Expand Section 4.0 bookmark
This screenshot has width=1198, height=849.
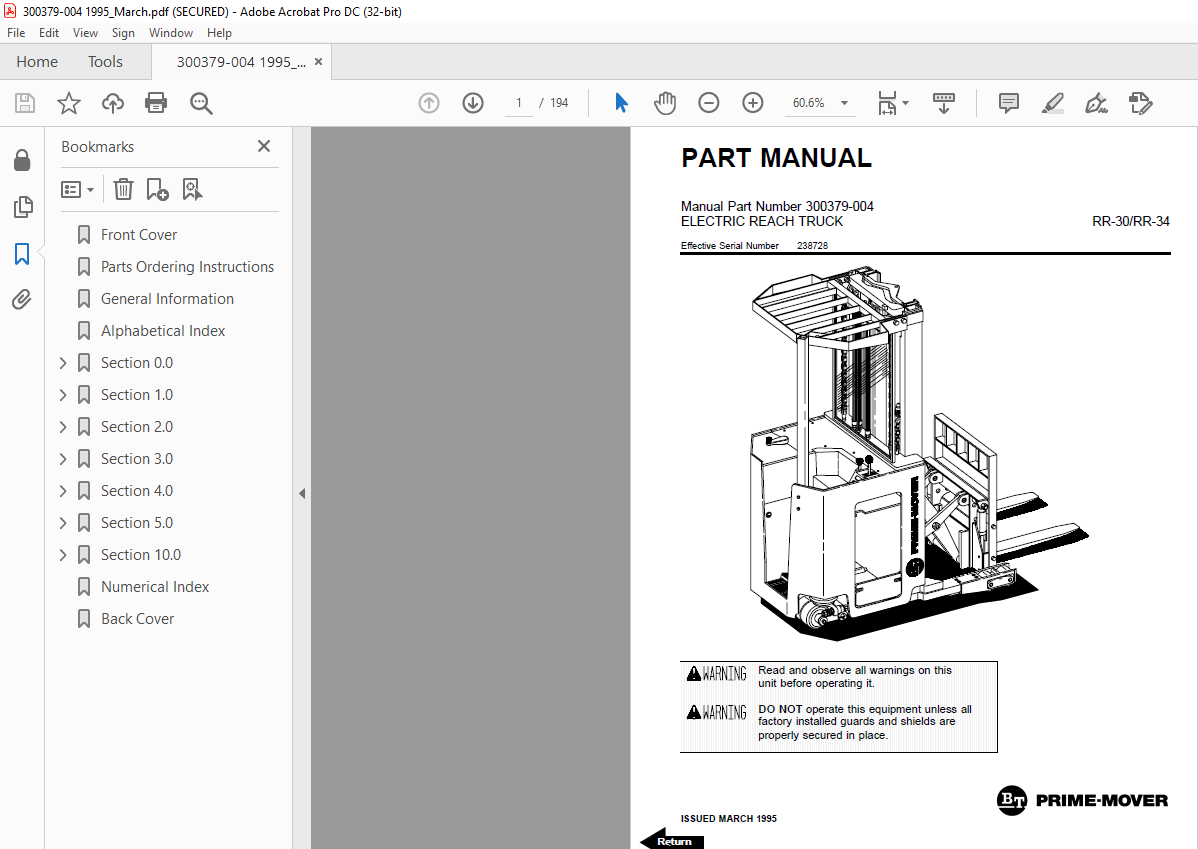[63, 491]
